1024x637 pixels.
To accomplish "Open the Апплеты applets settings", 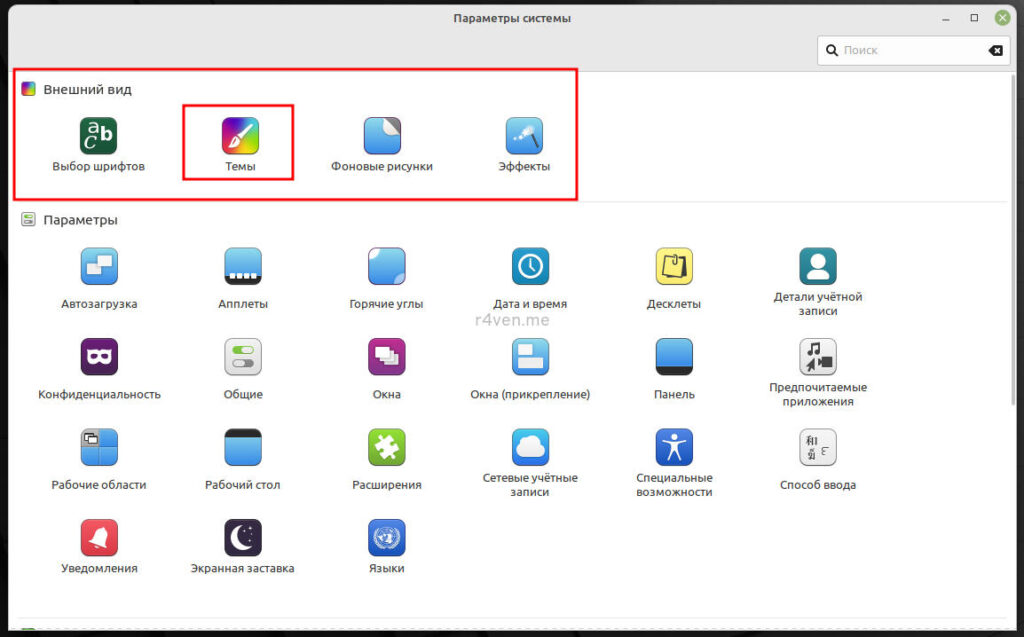I will 243,267.
